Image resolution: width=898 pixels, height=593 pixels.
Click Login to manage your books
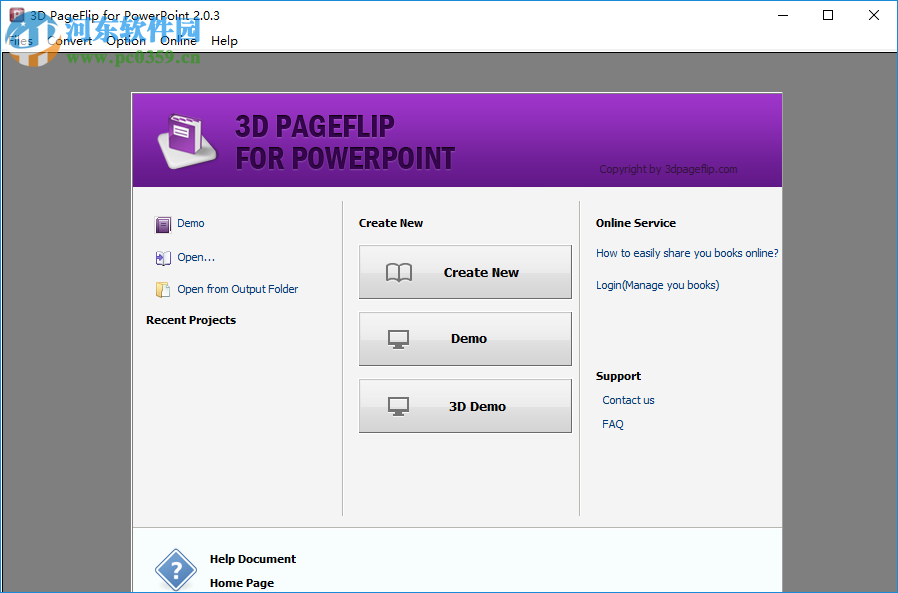[x=657, y=285]
